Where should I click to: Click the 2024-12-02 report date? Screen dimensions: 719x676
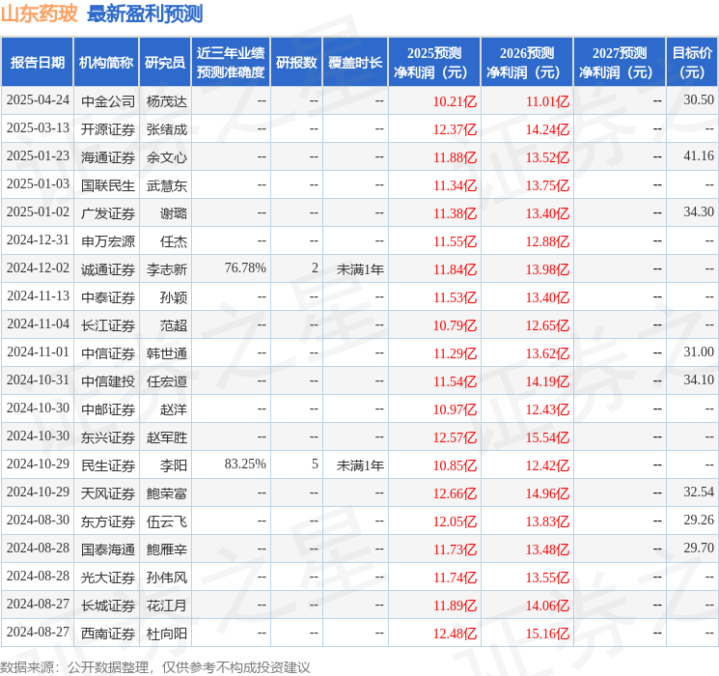(38, 268)
